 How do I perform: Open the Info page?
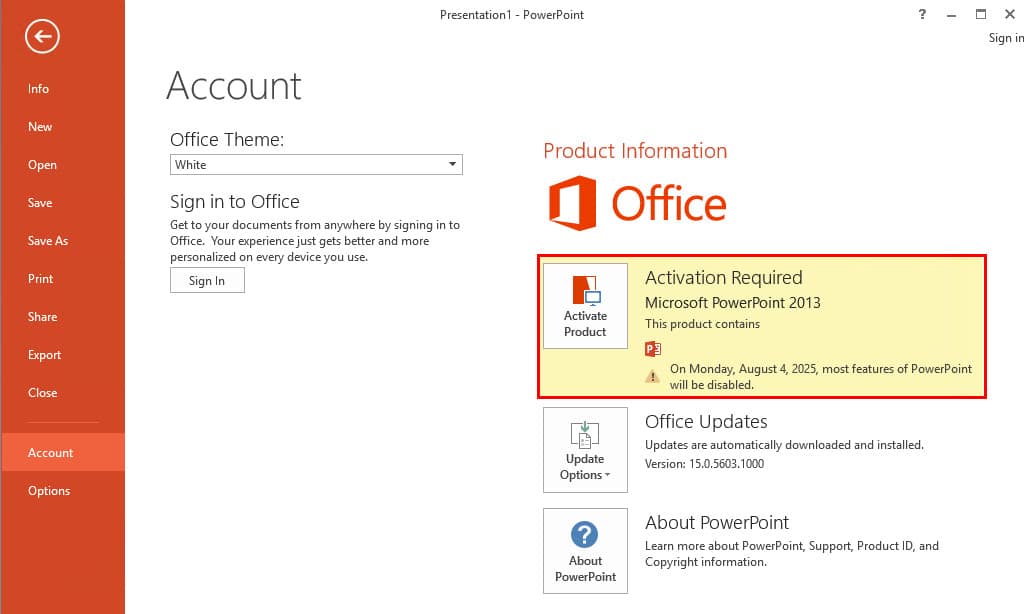pos(38,89)
